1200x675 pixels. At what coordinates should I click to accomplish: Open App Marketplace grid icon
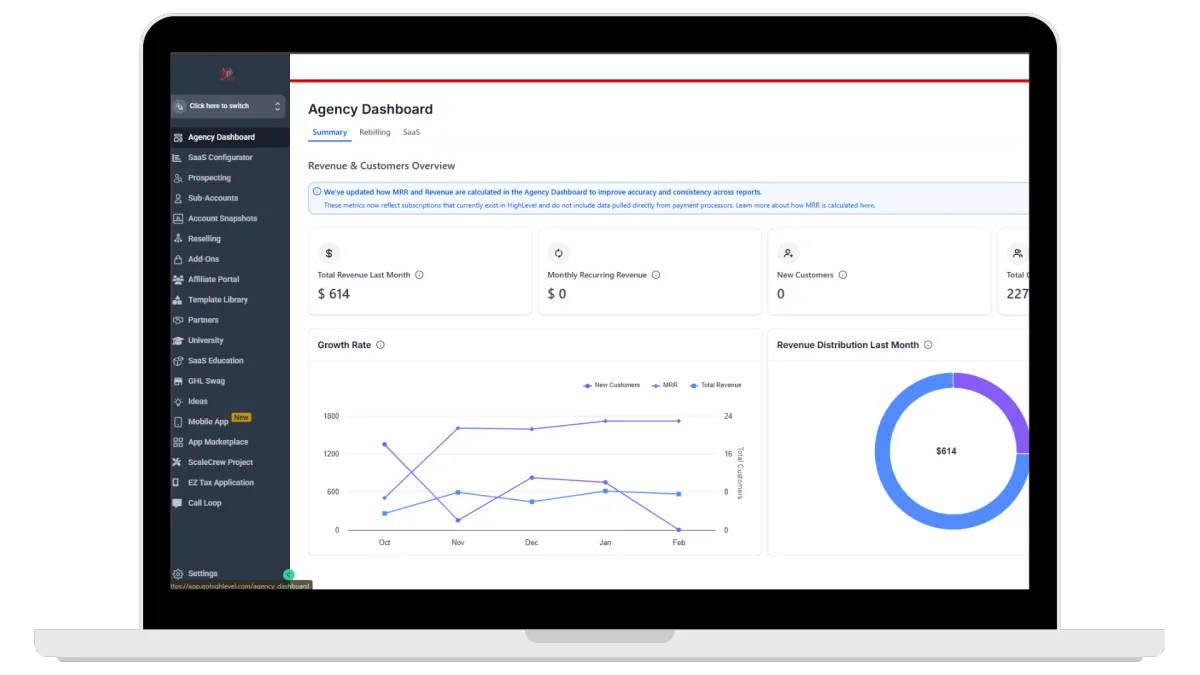(x=178, y=442)
